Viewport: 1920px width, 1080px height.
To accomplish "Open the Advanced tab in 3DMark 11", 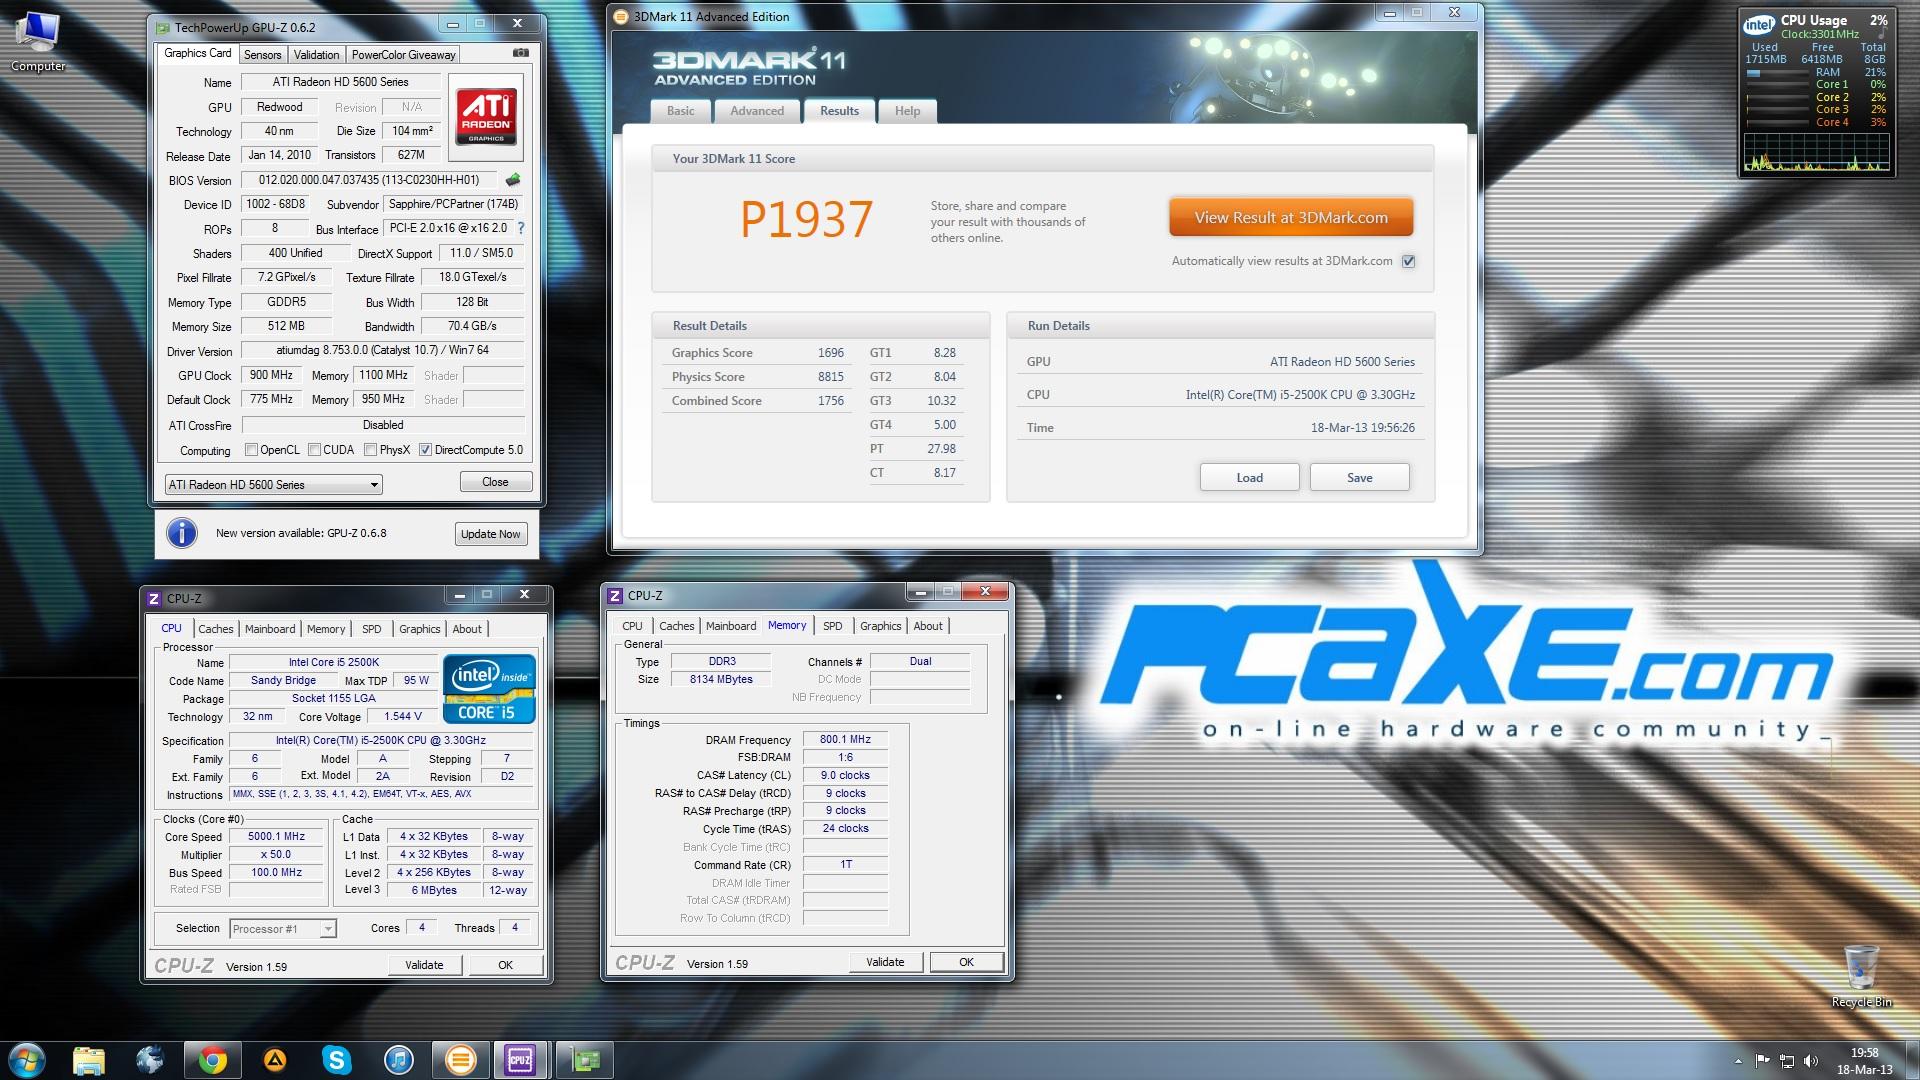I will pos(757,111).
